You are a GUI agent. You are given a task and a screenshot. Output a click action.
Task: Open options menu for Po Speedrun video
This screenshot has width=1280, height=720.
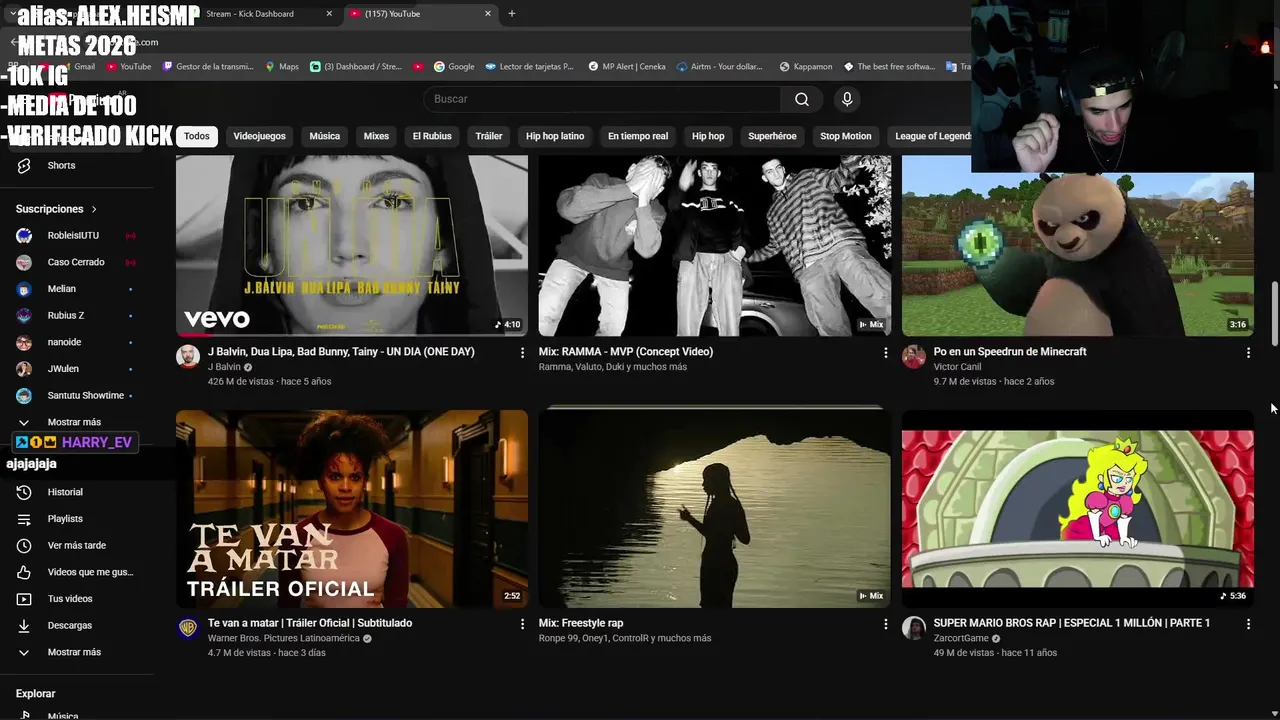[1248, 352]
